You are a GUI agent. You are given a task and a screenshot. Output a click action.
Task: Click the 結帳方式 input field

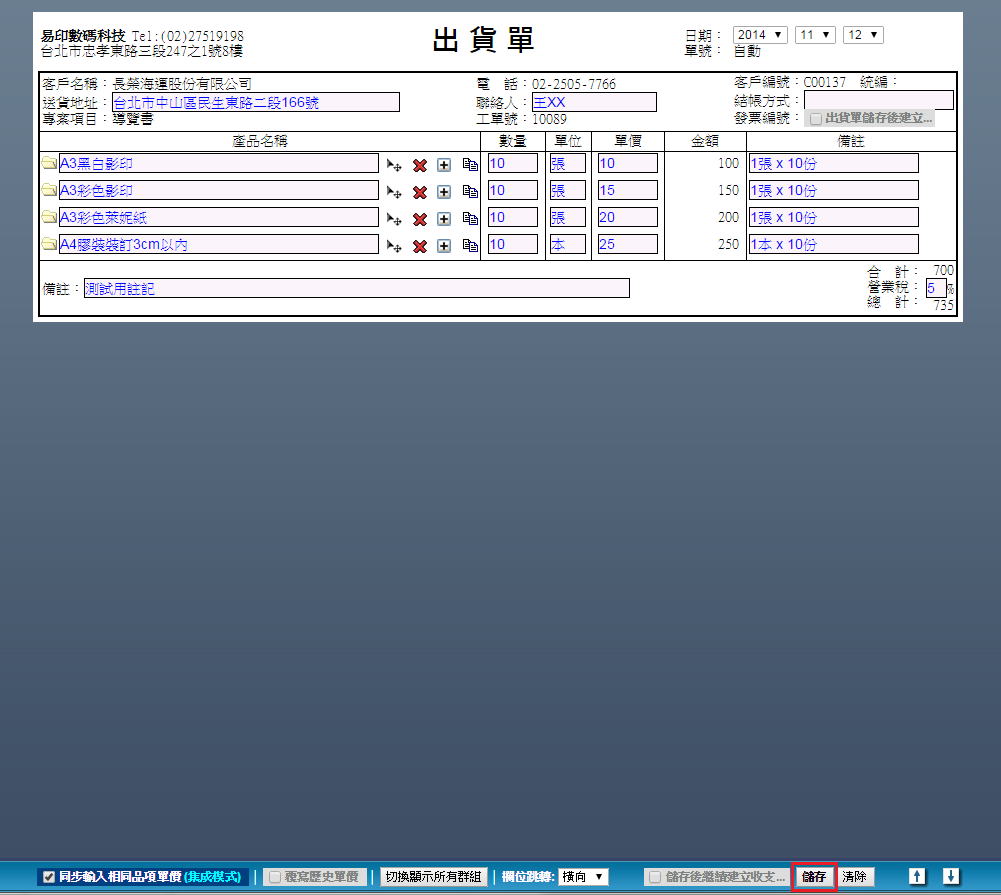878,100
